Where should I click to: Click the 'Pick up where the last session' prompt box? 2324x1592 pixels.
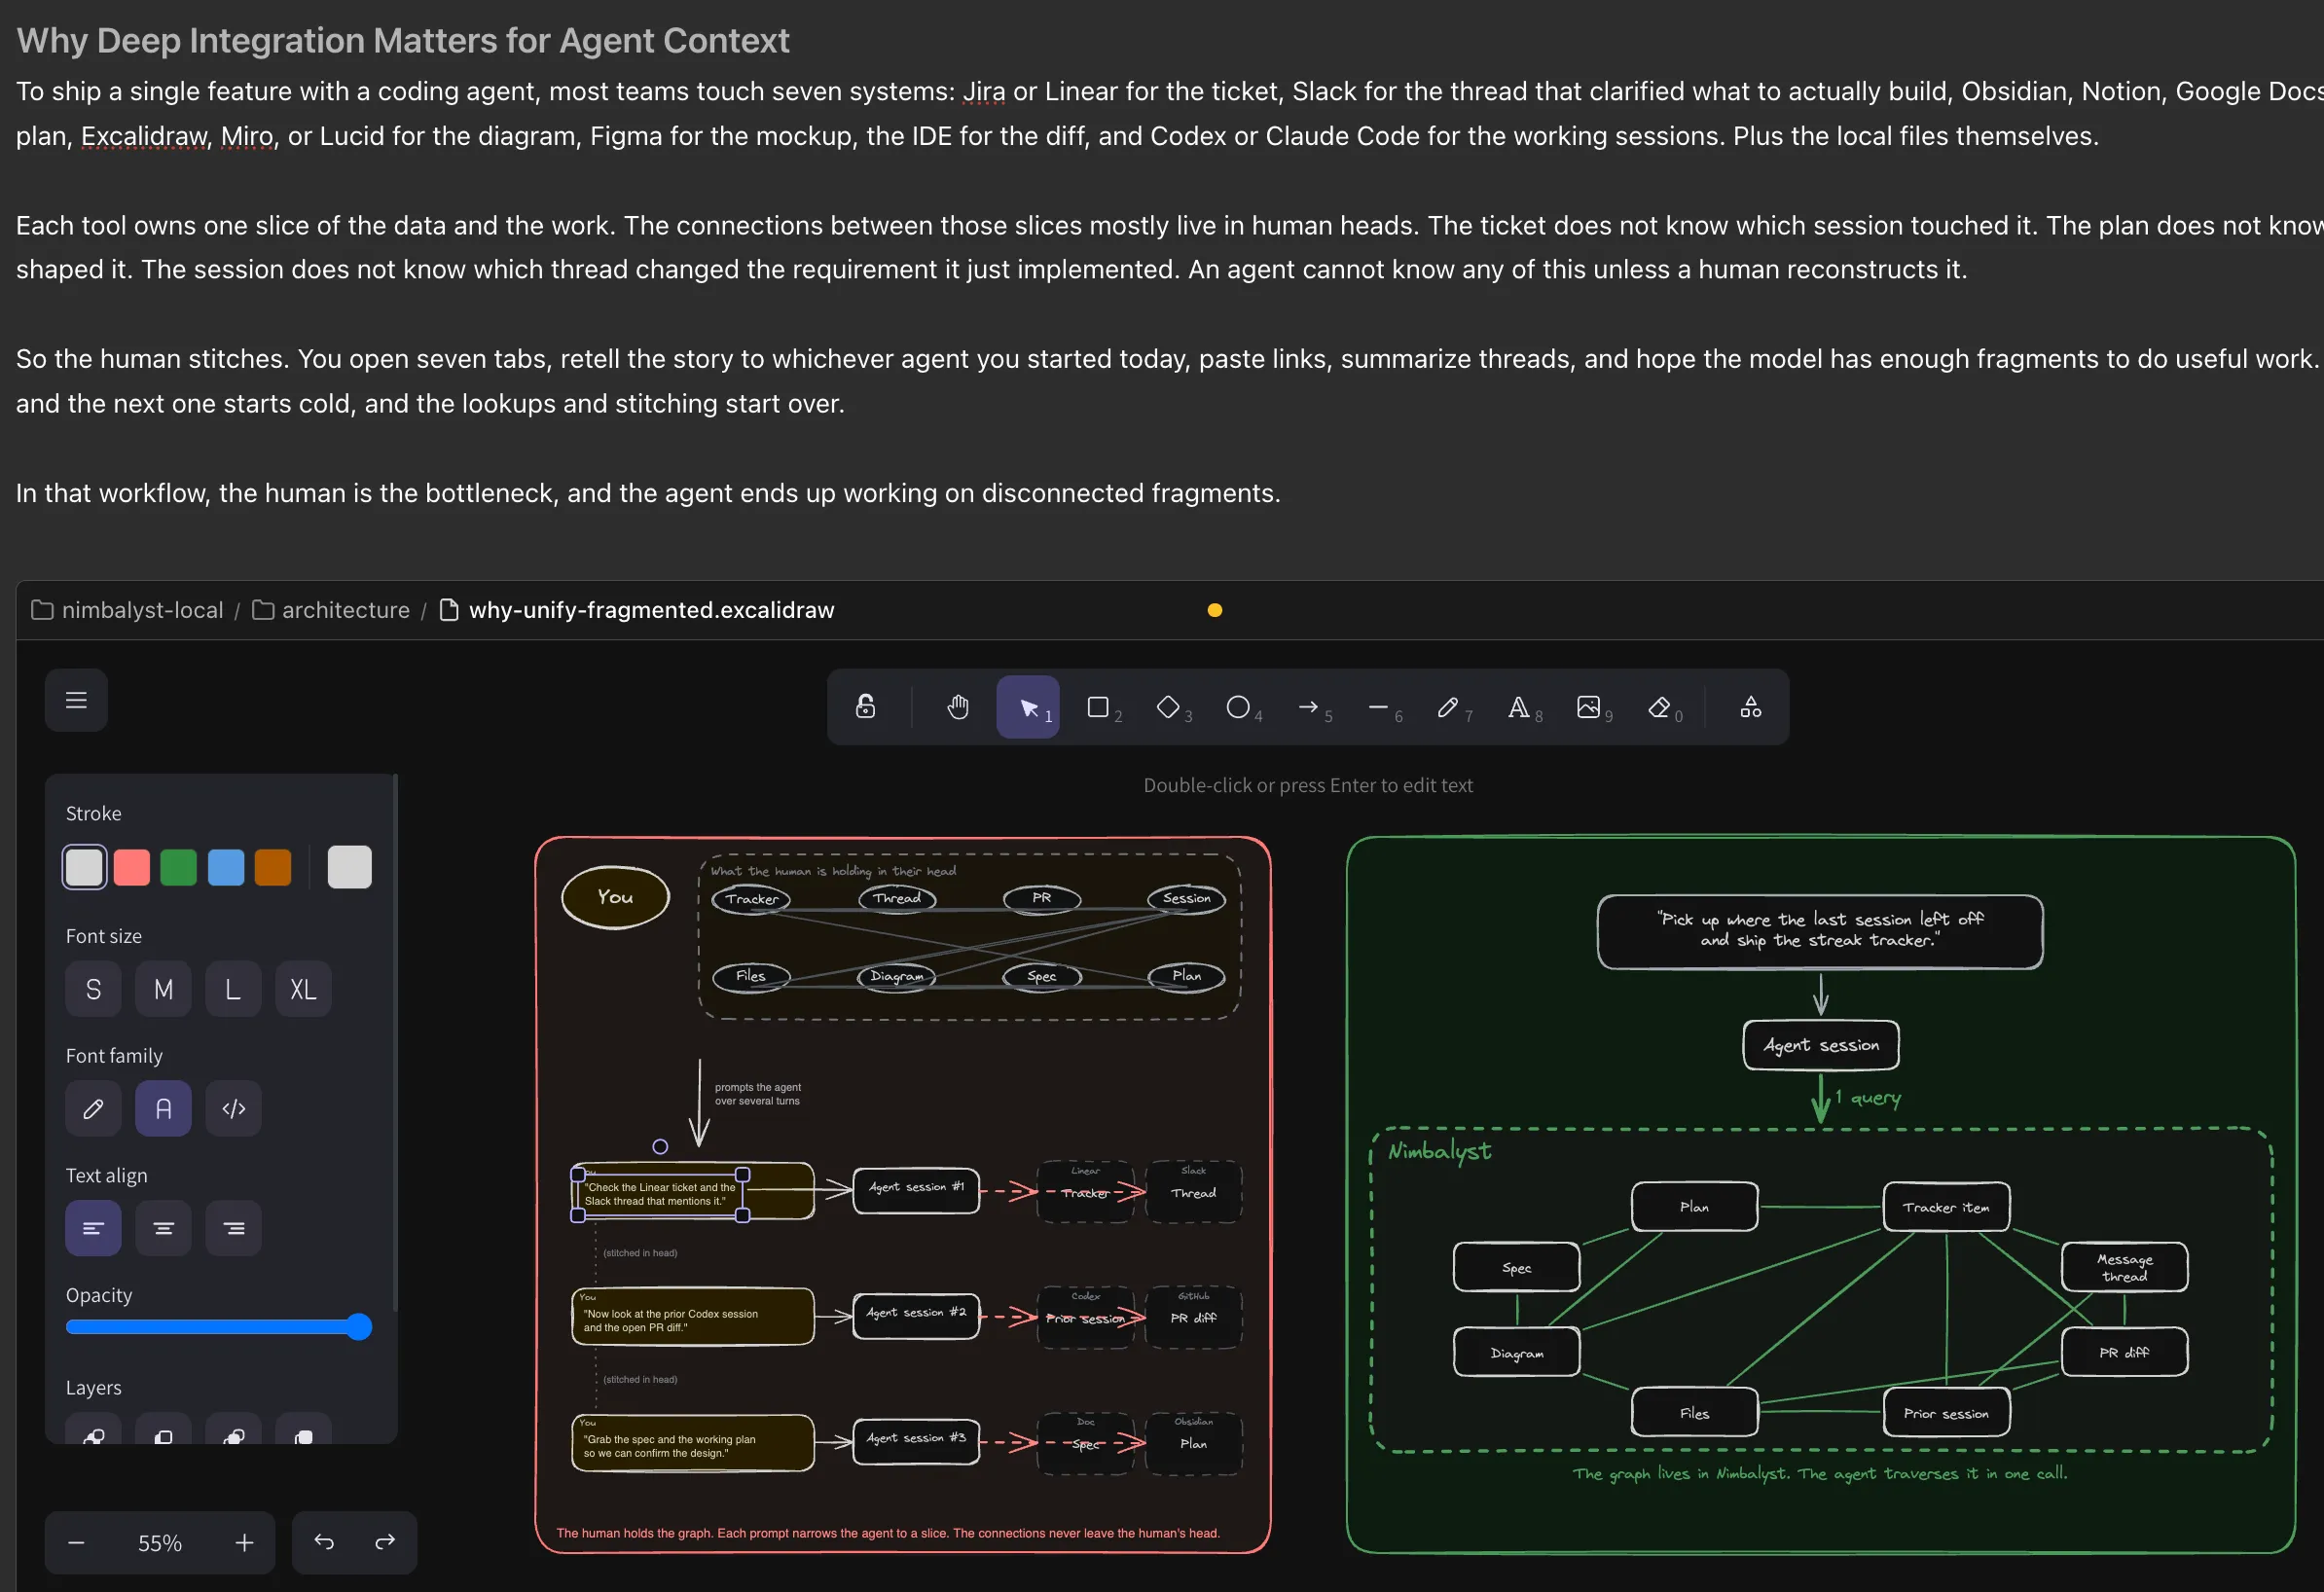coord(1820,931)
